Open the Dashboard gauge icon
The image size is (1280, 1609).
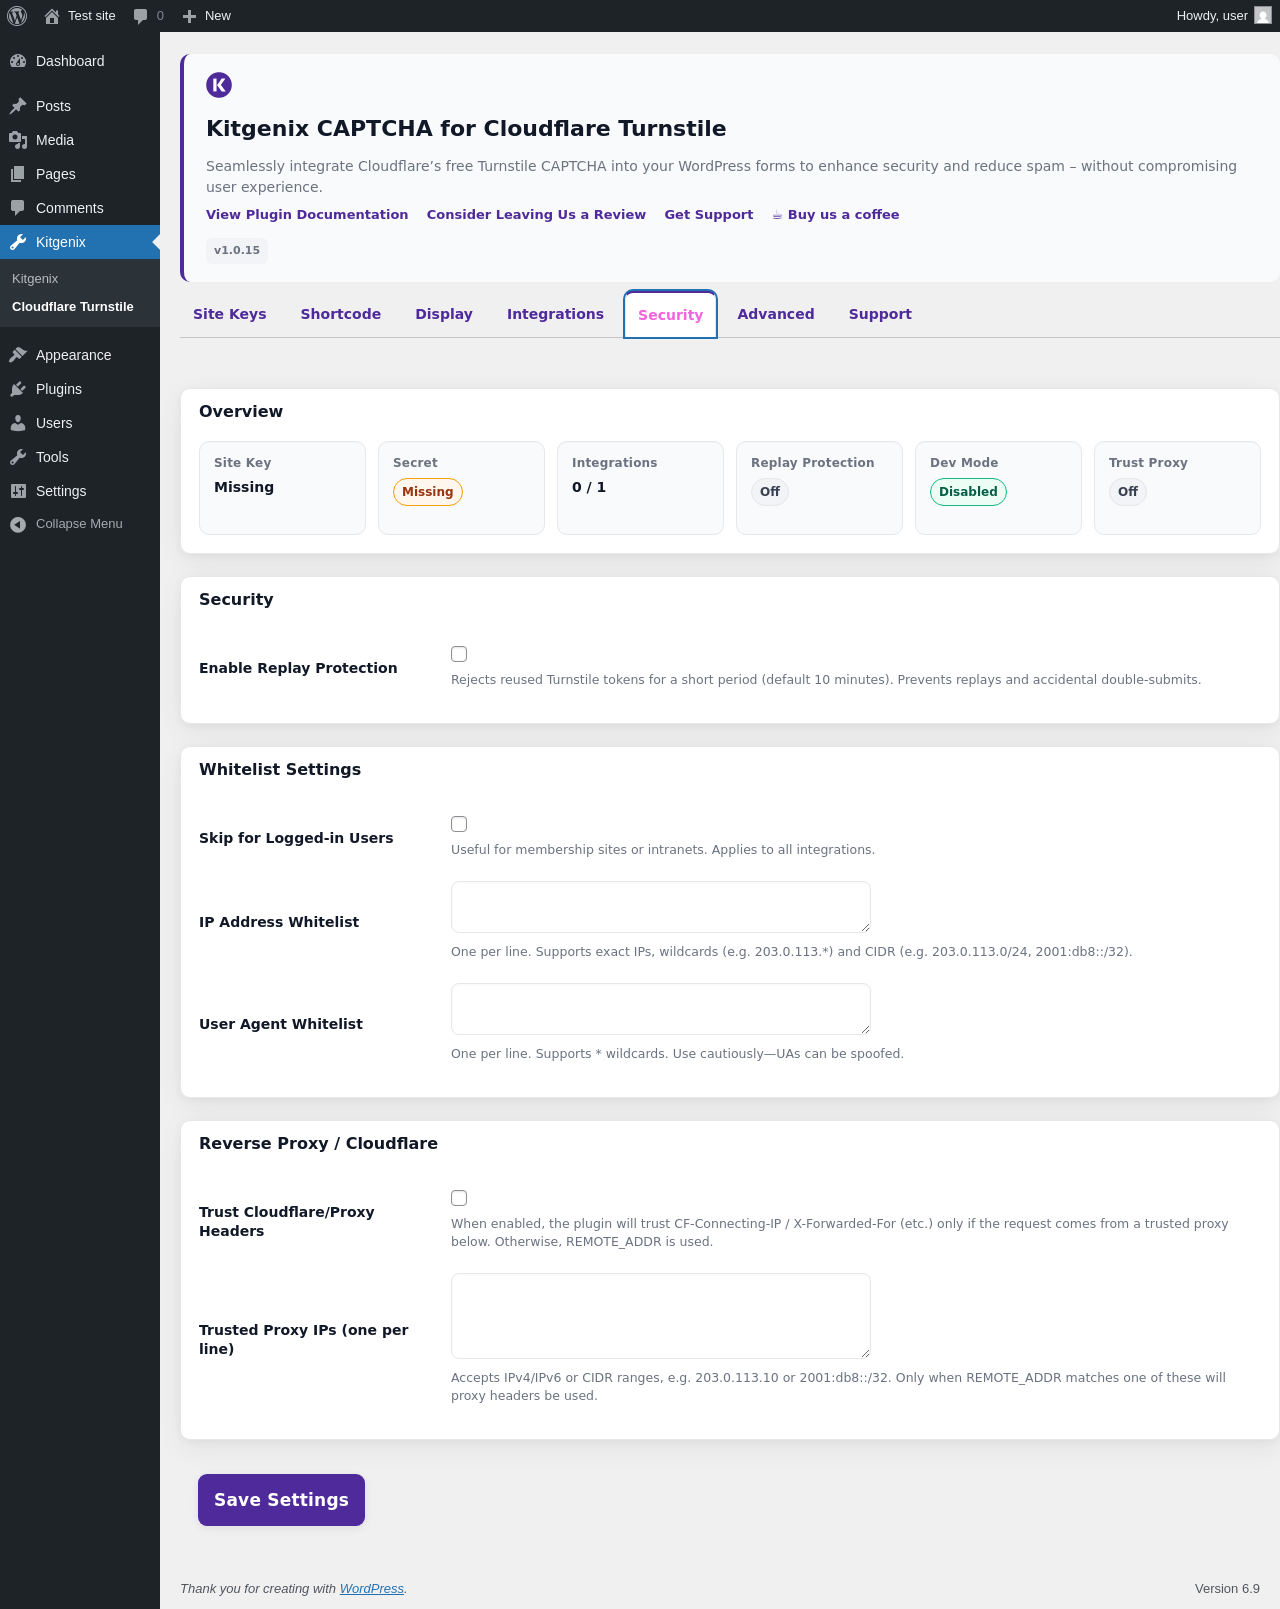(x=18, y=61)
